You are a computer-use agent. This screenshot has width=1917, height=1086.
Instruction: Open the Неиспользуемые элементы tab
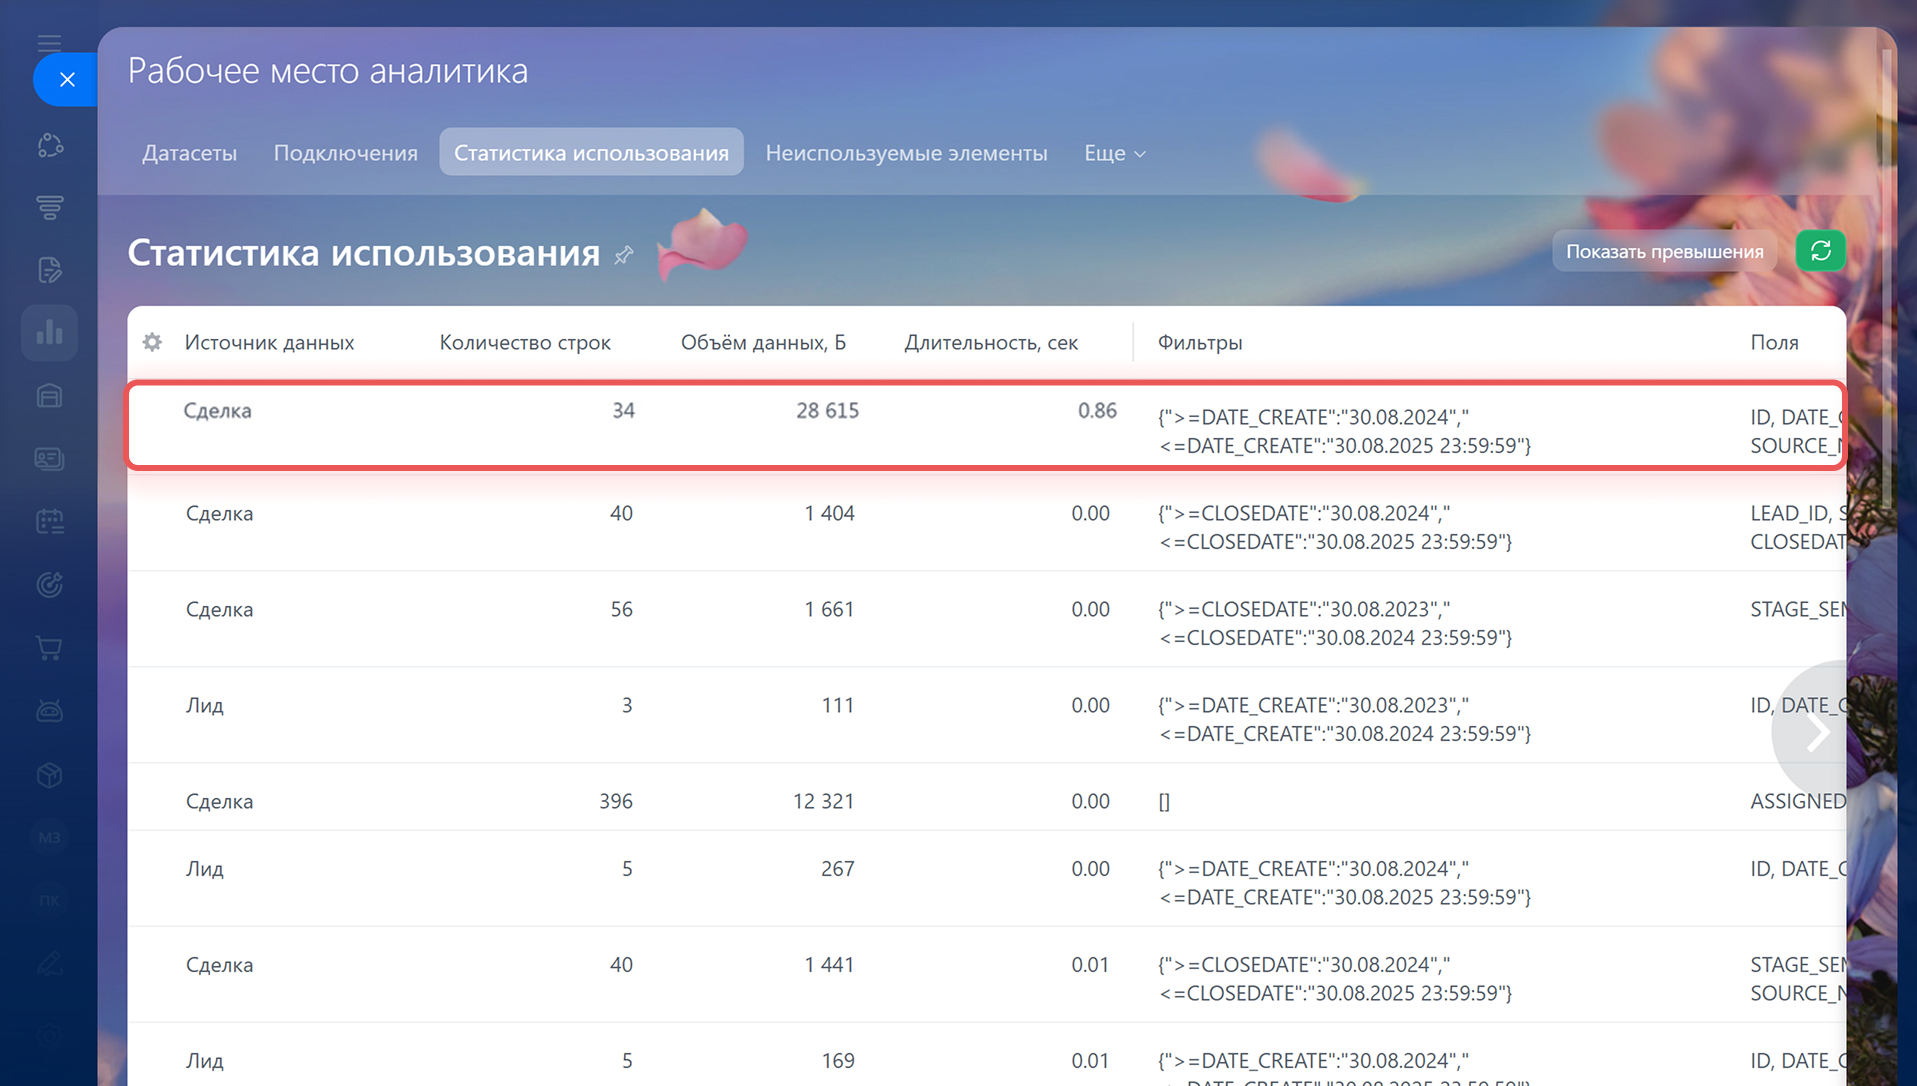pyautogui.click(x=906, y=153)
